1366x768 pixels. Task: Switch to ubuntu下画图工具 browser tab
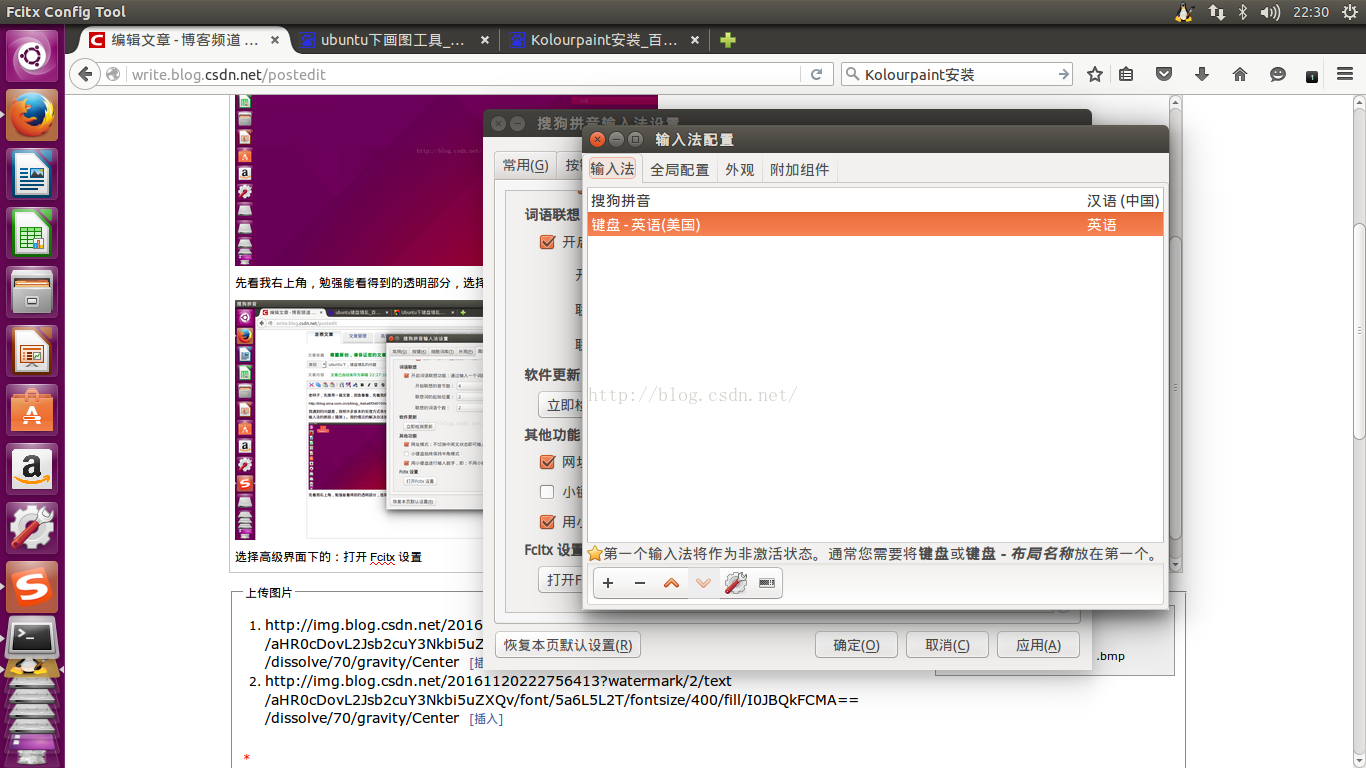pyautogui.click(x=392, y=40)
